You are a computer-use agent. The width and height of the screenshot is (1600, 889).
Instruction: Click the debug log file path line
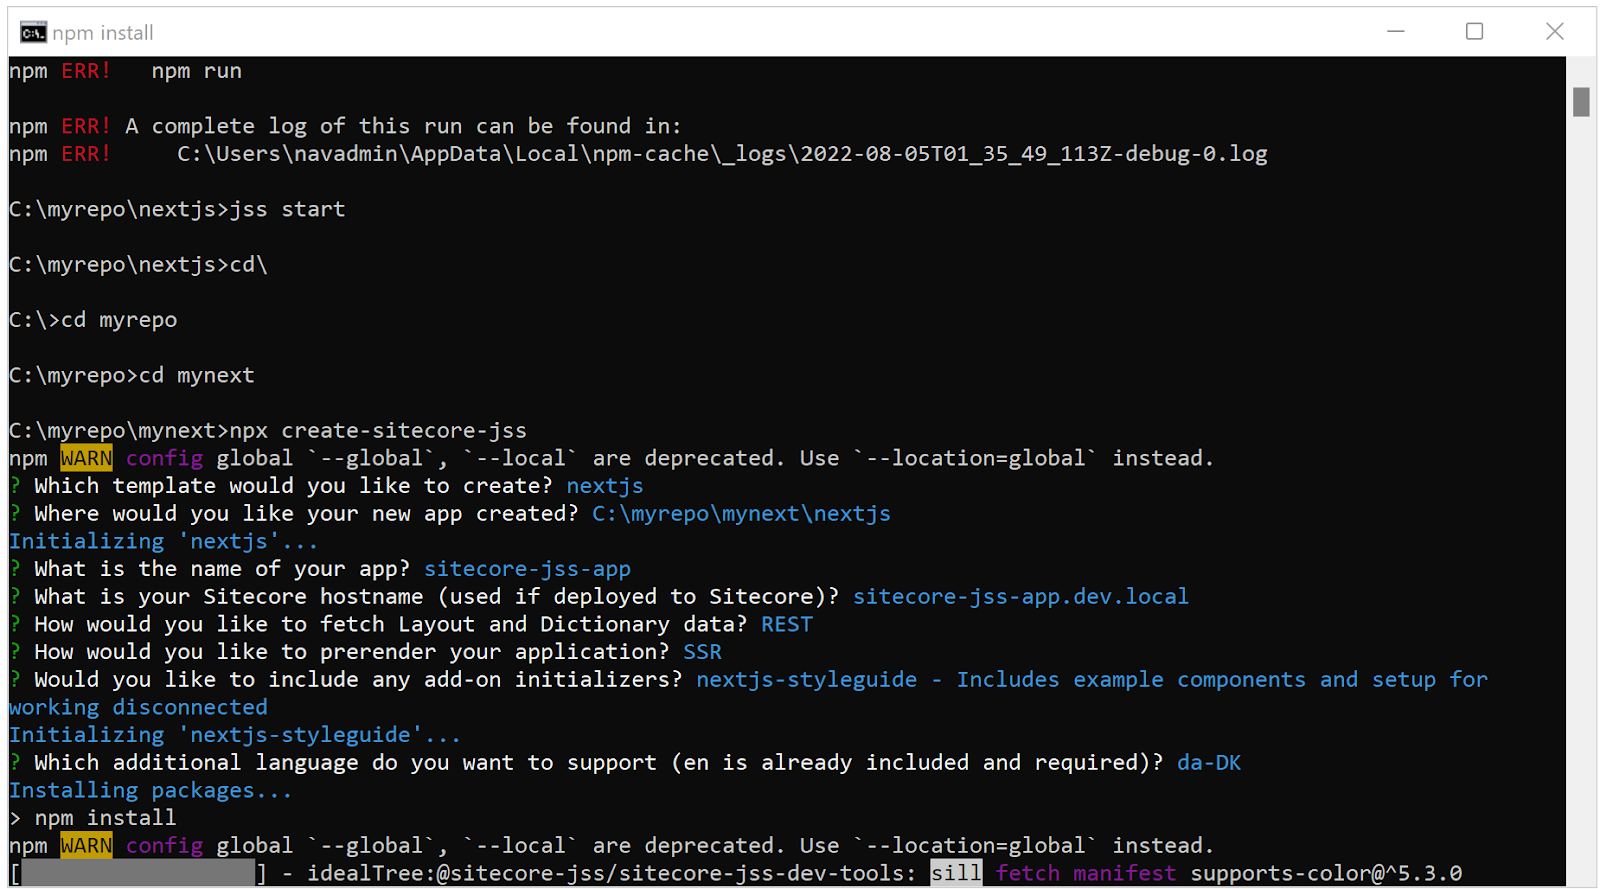coord(638,154)
